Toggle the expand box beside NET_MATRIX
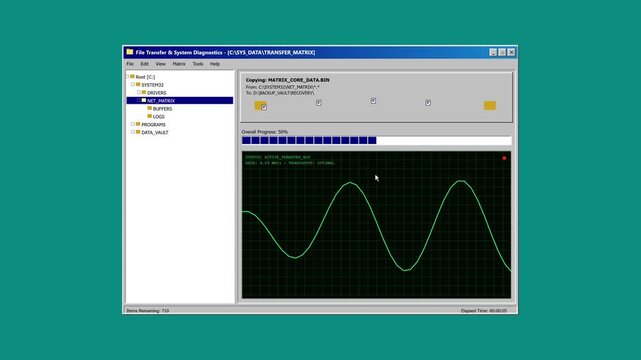 [x=139, y=100]
